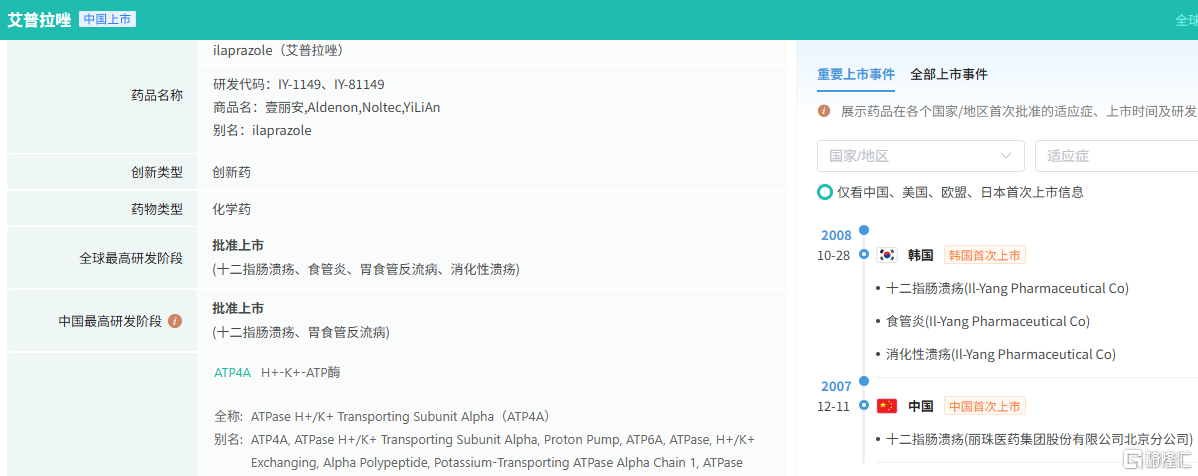The image size is (1198, 476).
Task: Click the 别名：ilaprazole line
Action: pyautogui.click(x=262, y=131)
